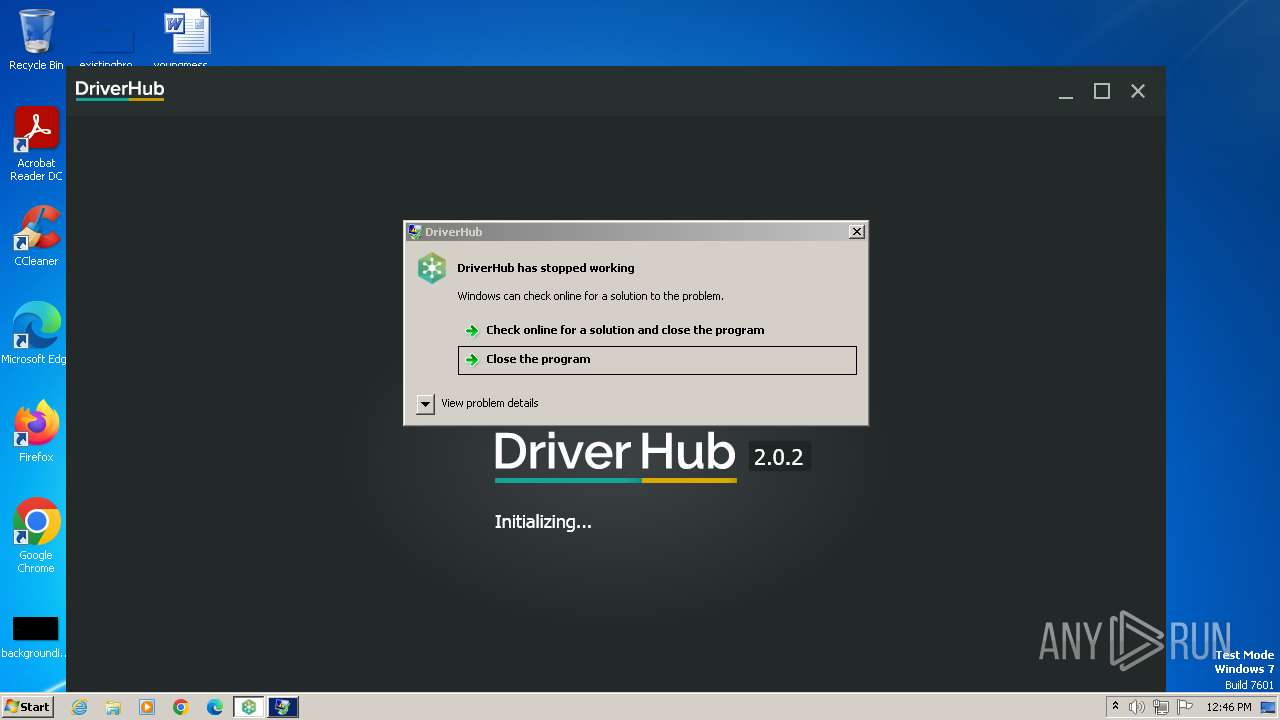This screenshot has height=720, width=1280.
Task: Click the taskbar clock 12:46 PM
Action: [1229, 707]
